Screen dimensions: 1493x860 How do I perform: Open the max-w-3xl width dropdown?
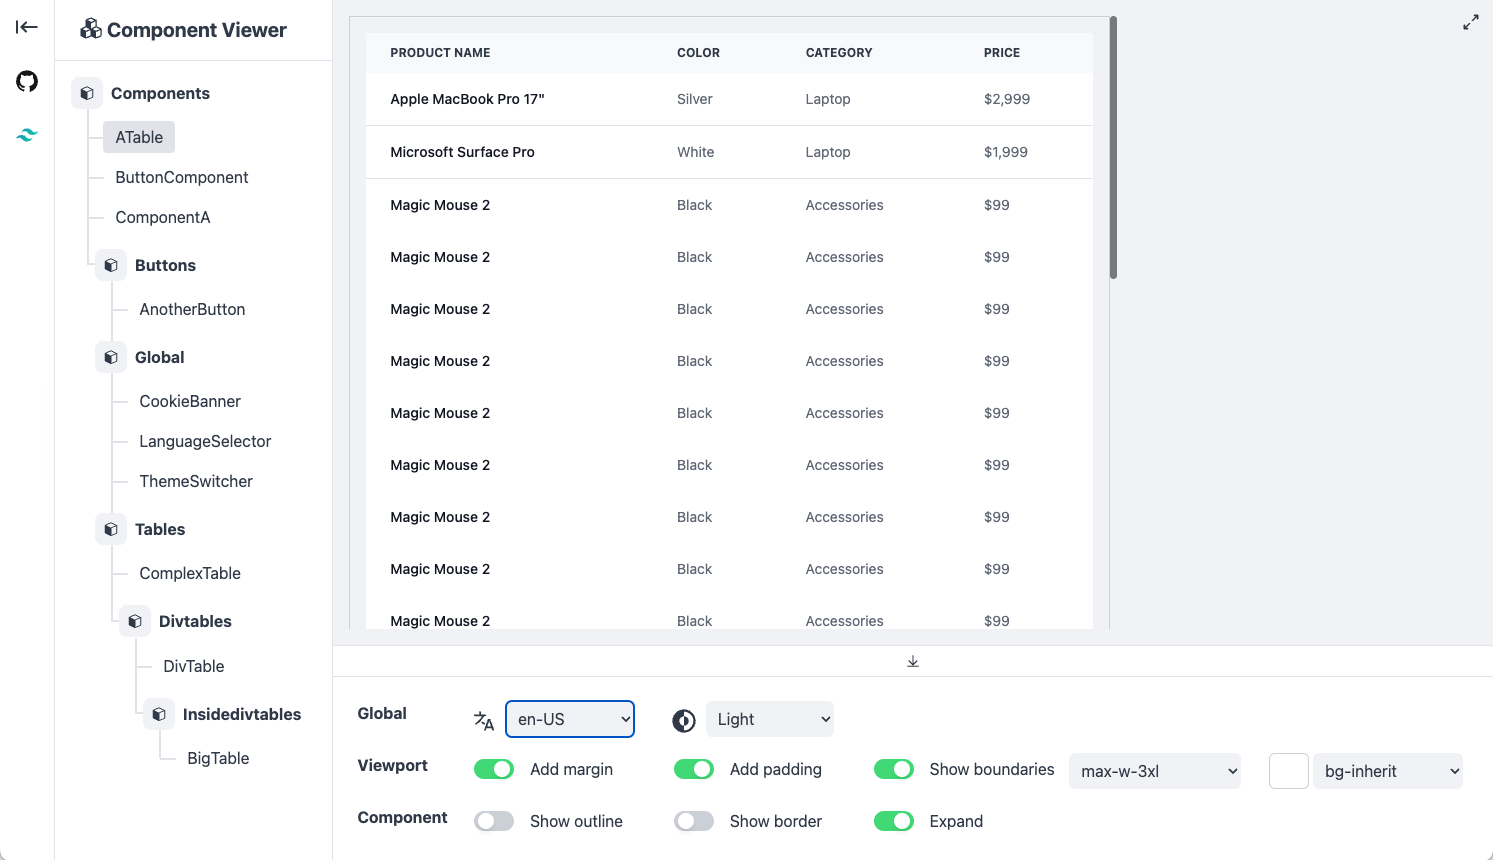point(1155,771)
